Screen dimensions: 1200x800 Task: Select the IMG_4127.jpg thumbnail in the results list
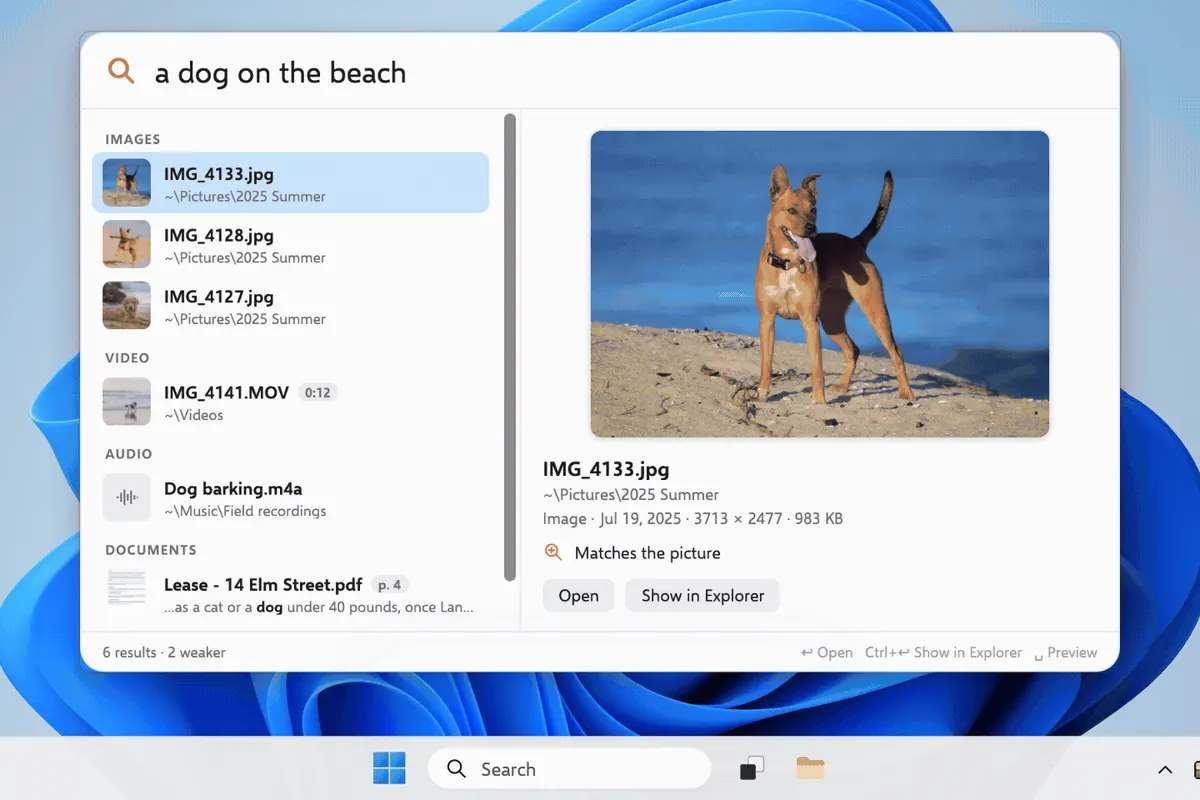pyautogui.click(x=127, y=306)
